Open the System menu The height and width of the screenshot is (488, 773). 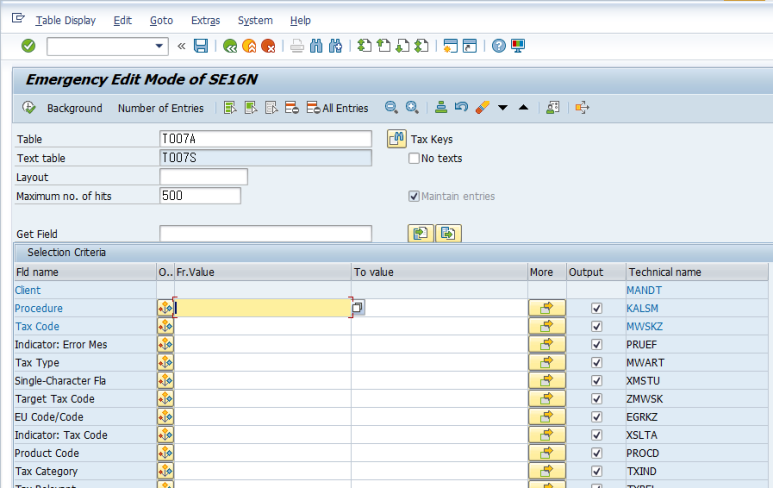coord(255,20)
